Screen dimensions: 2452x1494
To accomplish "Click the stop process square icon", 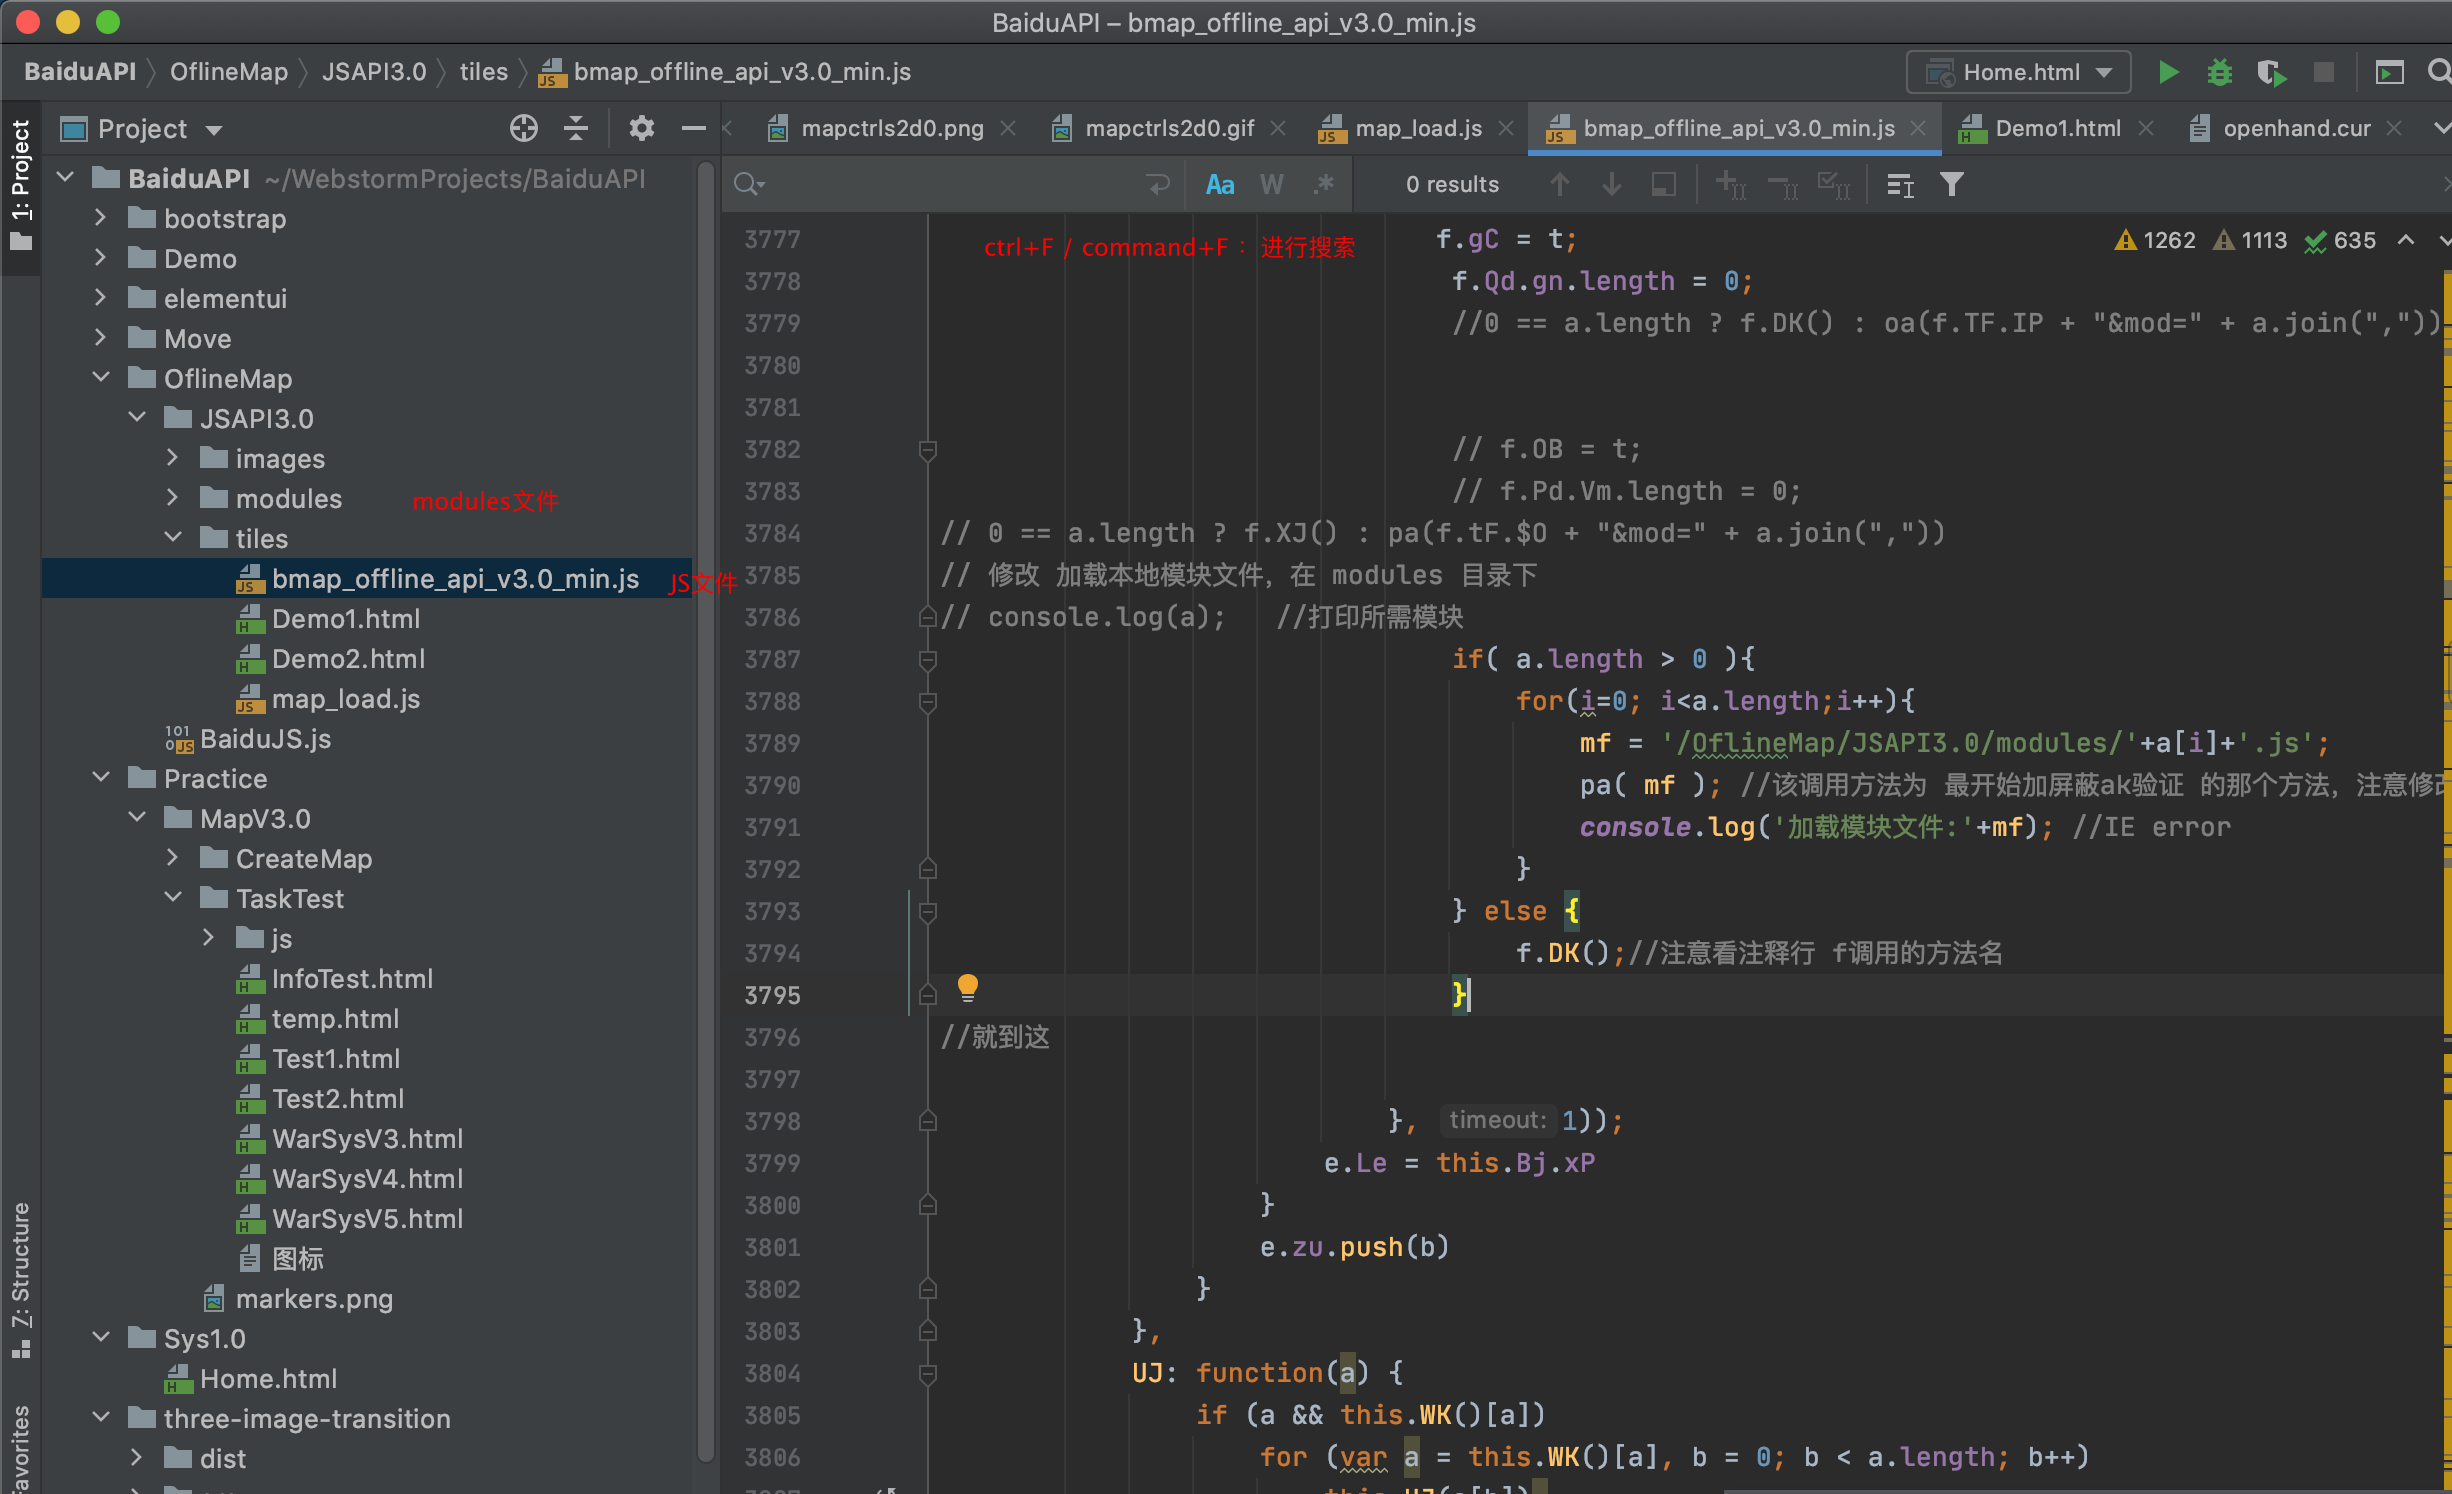I will tap(2324, 73).
